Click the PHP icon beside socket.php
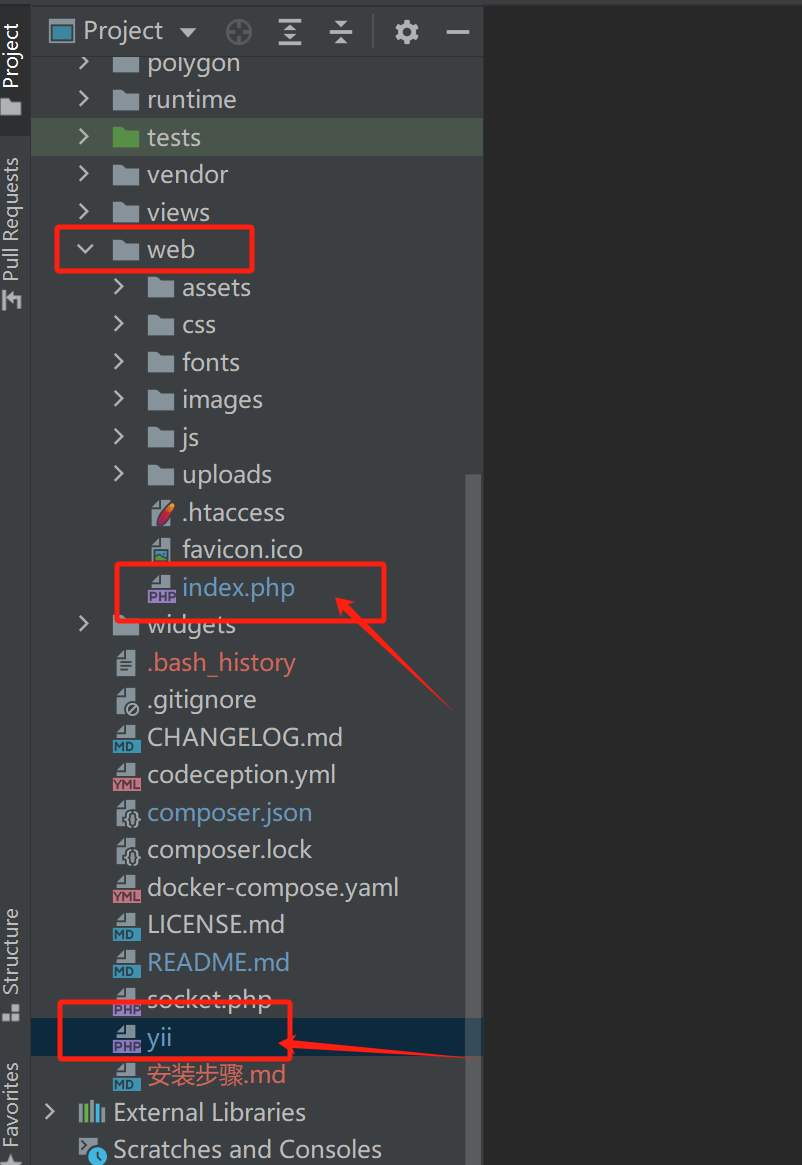The image size is (802, 1165). click(x=125, y=999)
